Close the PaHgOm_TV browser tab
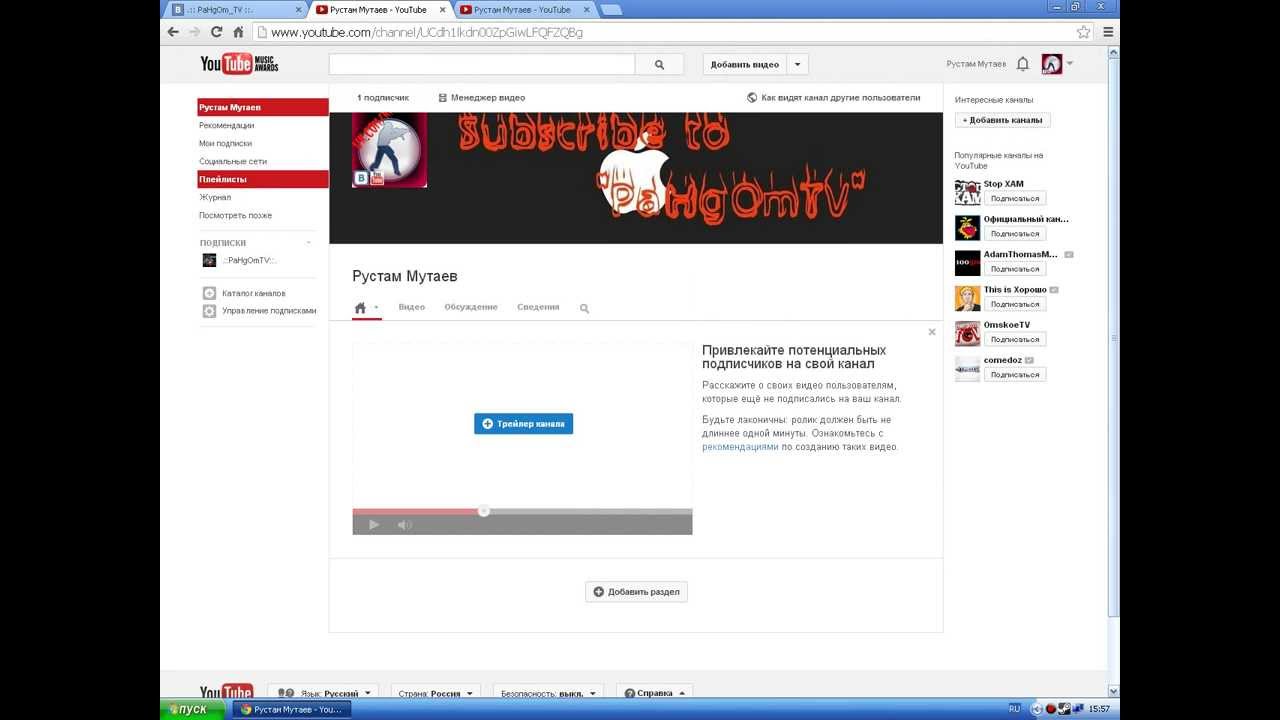Image resolution: width=1280 pixels, height=720 pixels. click(298, 9)
